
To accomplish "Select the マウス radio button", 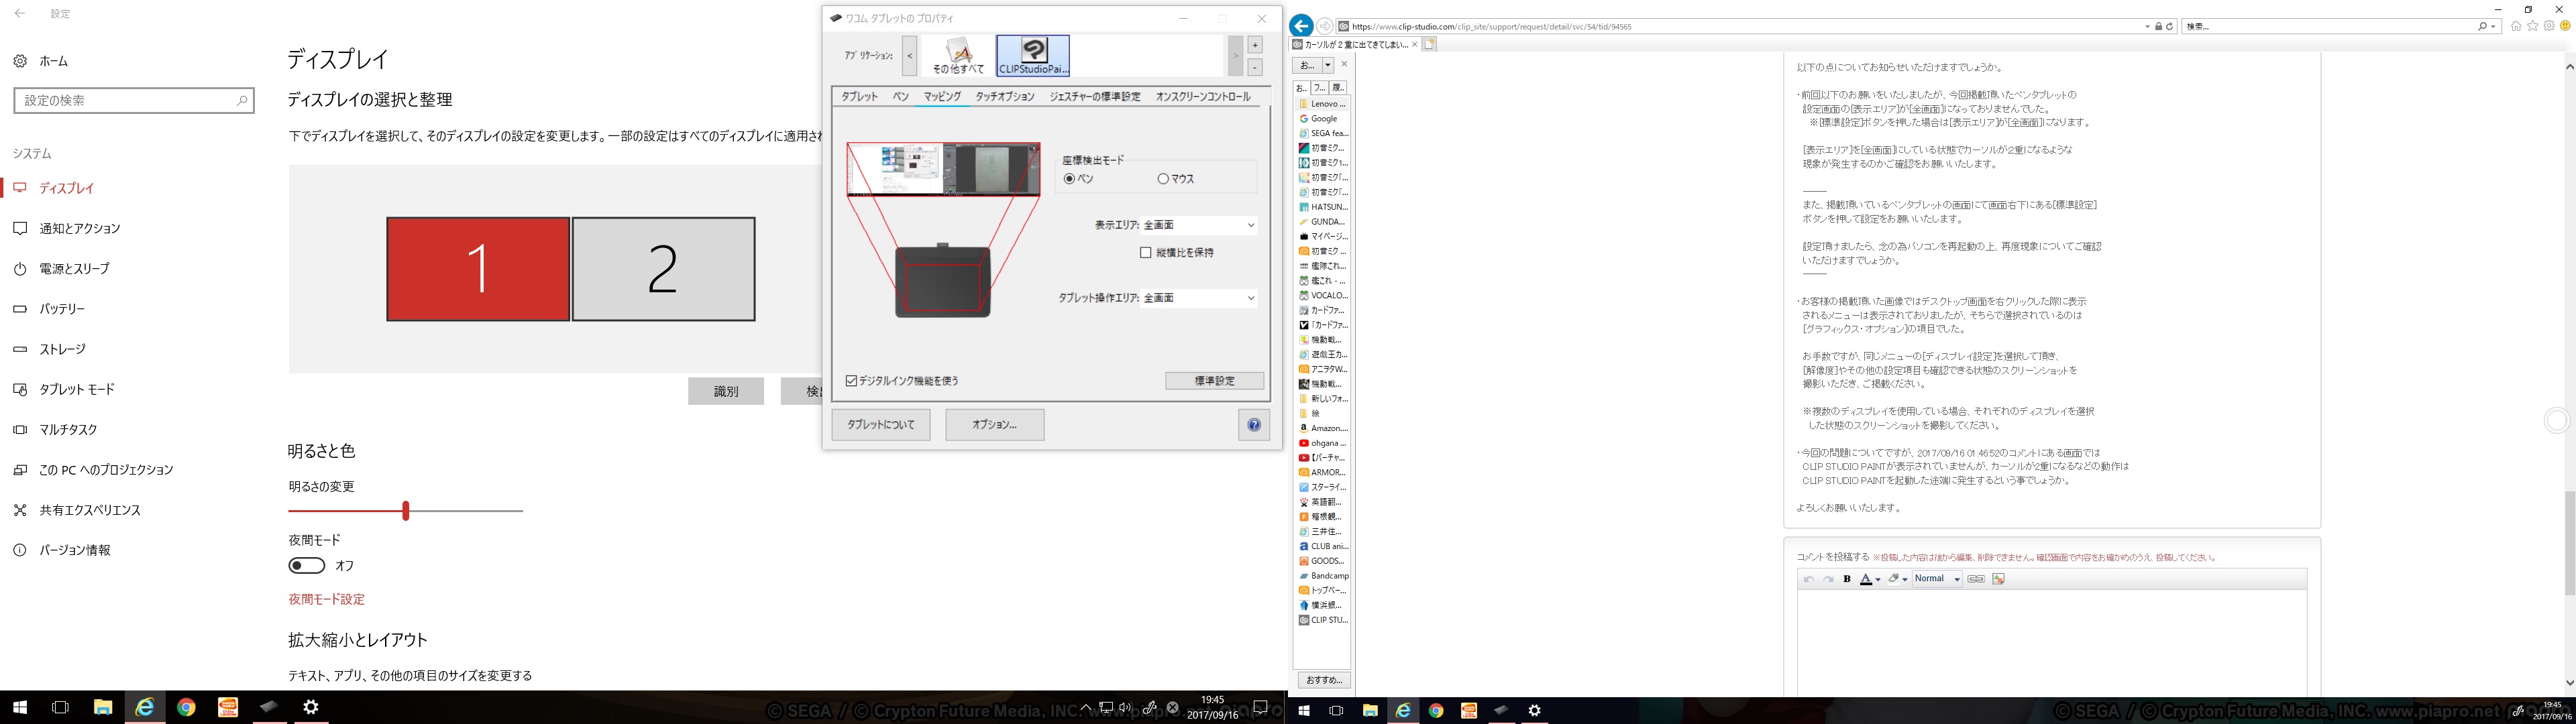I will pos(1163,179).
